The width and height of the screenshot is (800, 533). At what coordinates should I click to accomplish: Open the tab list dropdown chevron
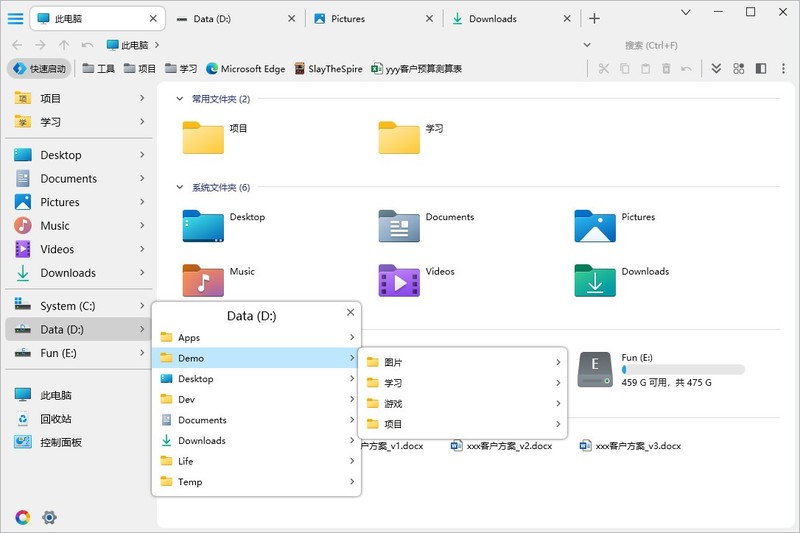point(686,12)
